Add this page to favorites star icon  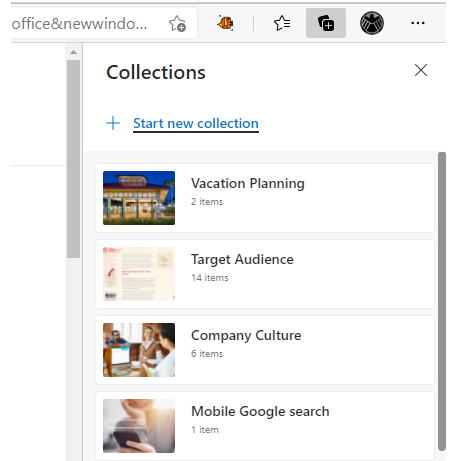coord(177,23)
